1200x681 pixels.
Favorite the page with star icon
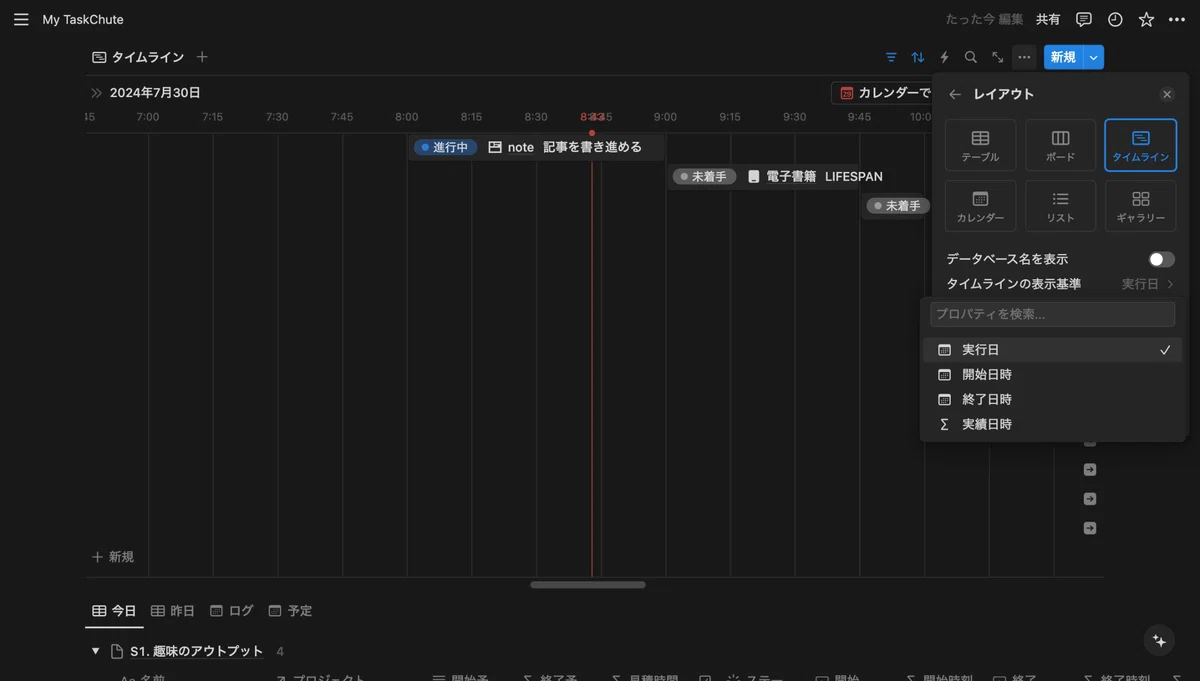coord(1146,19)
